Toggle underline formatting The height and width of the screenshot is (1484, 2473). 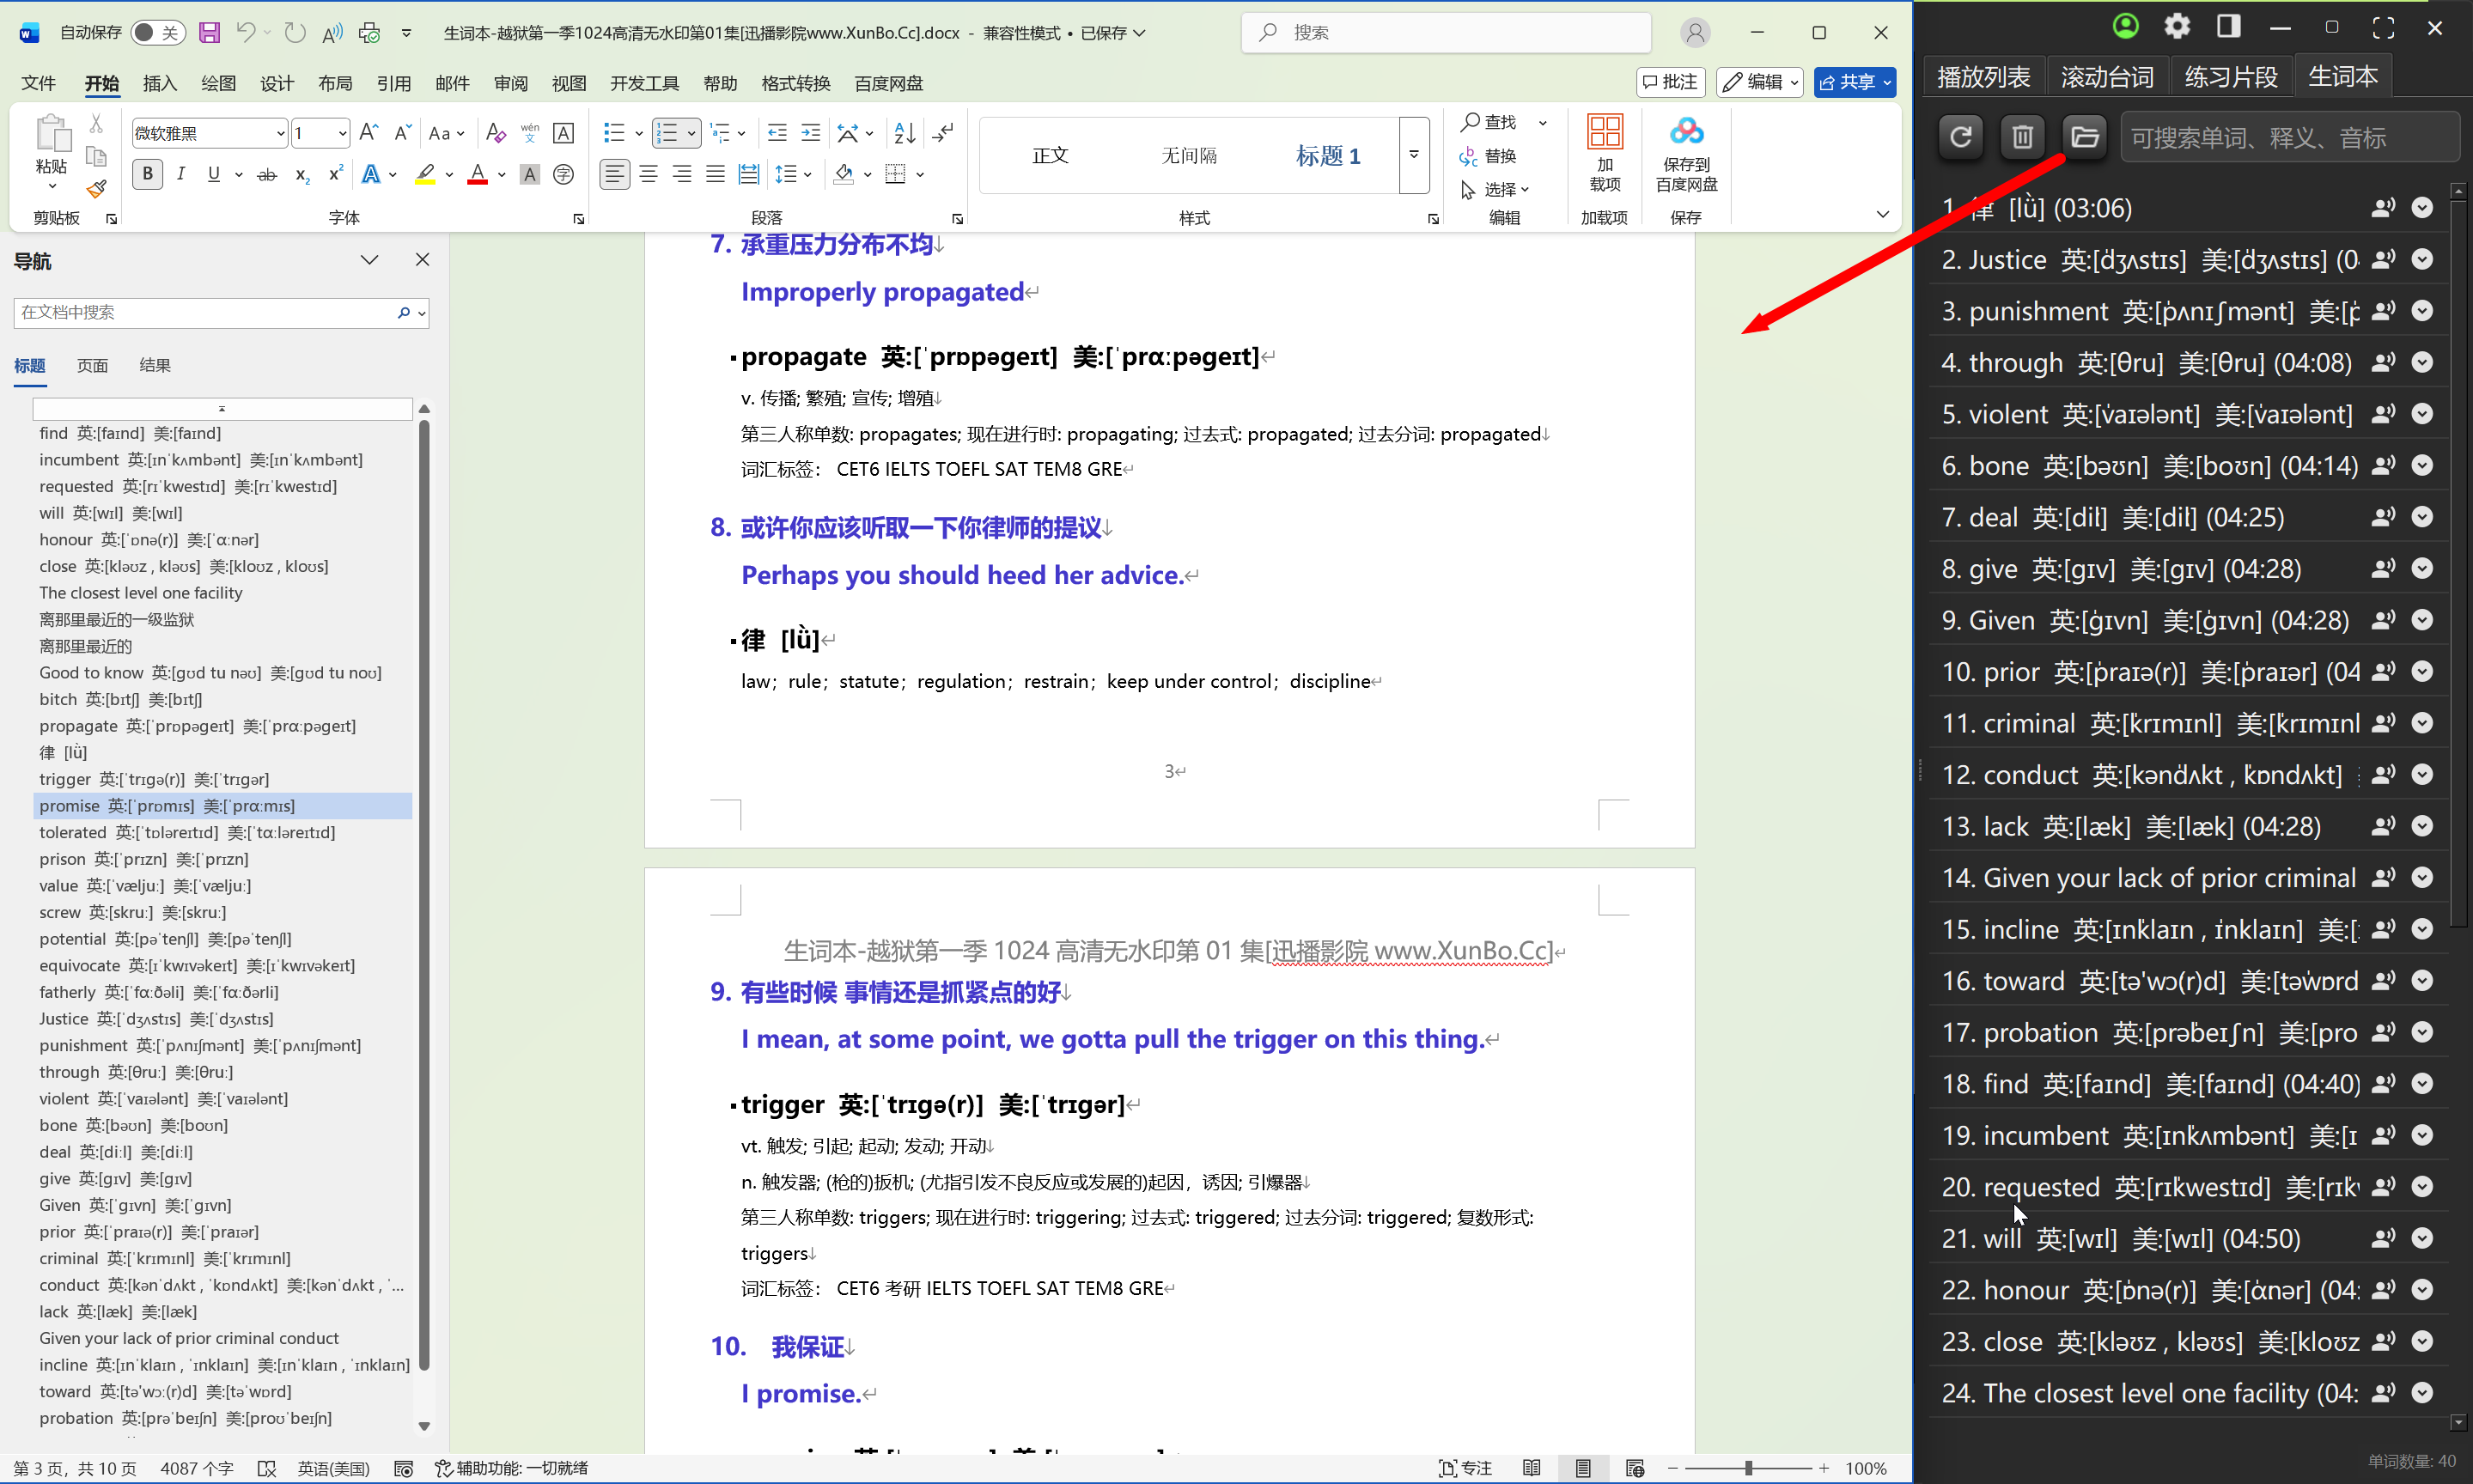click(x=213, y=174)
